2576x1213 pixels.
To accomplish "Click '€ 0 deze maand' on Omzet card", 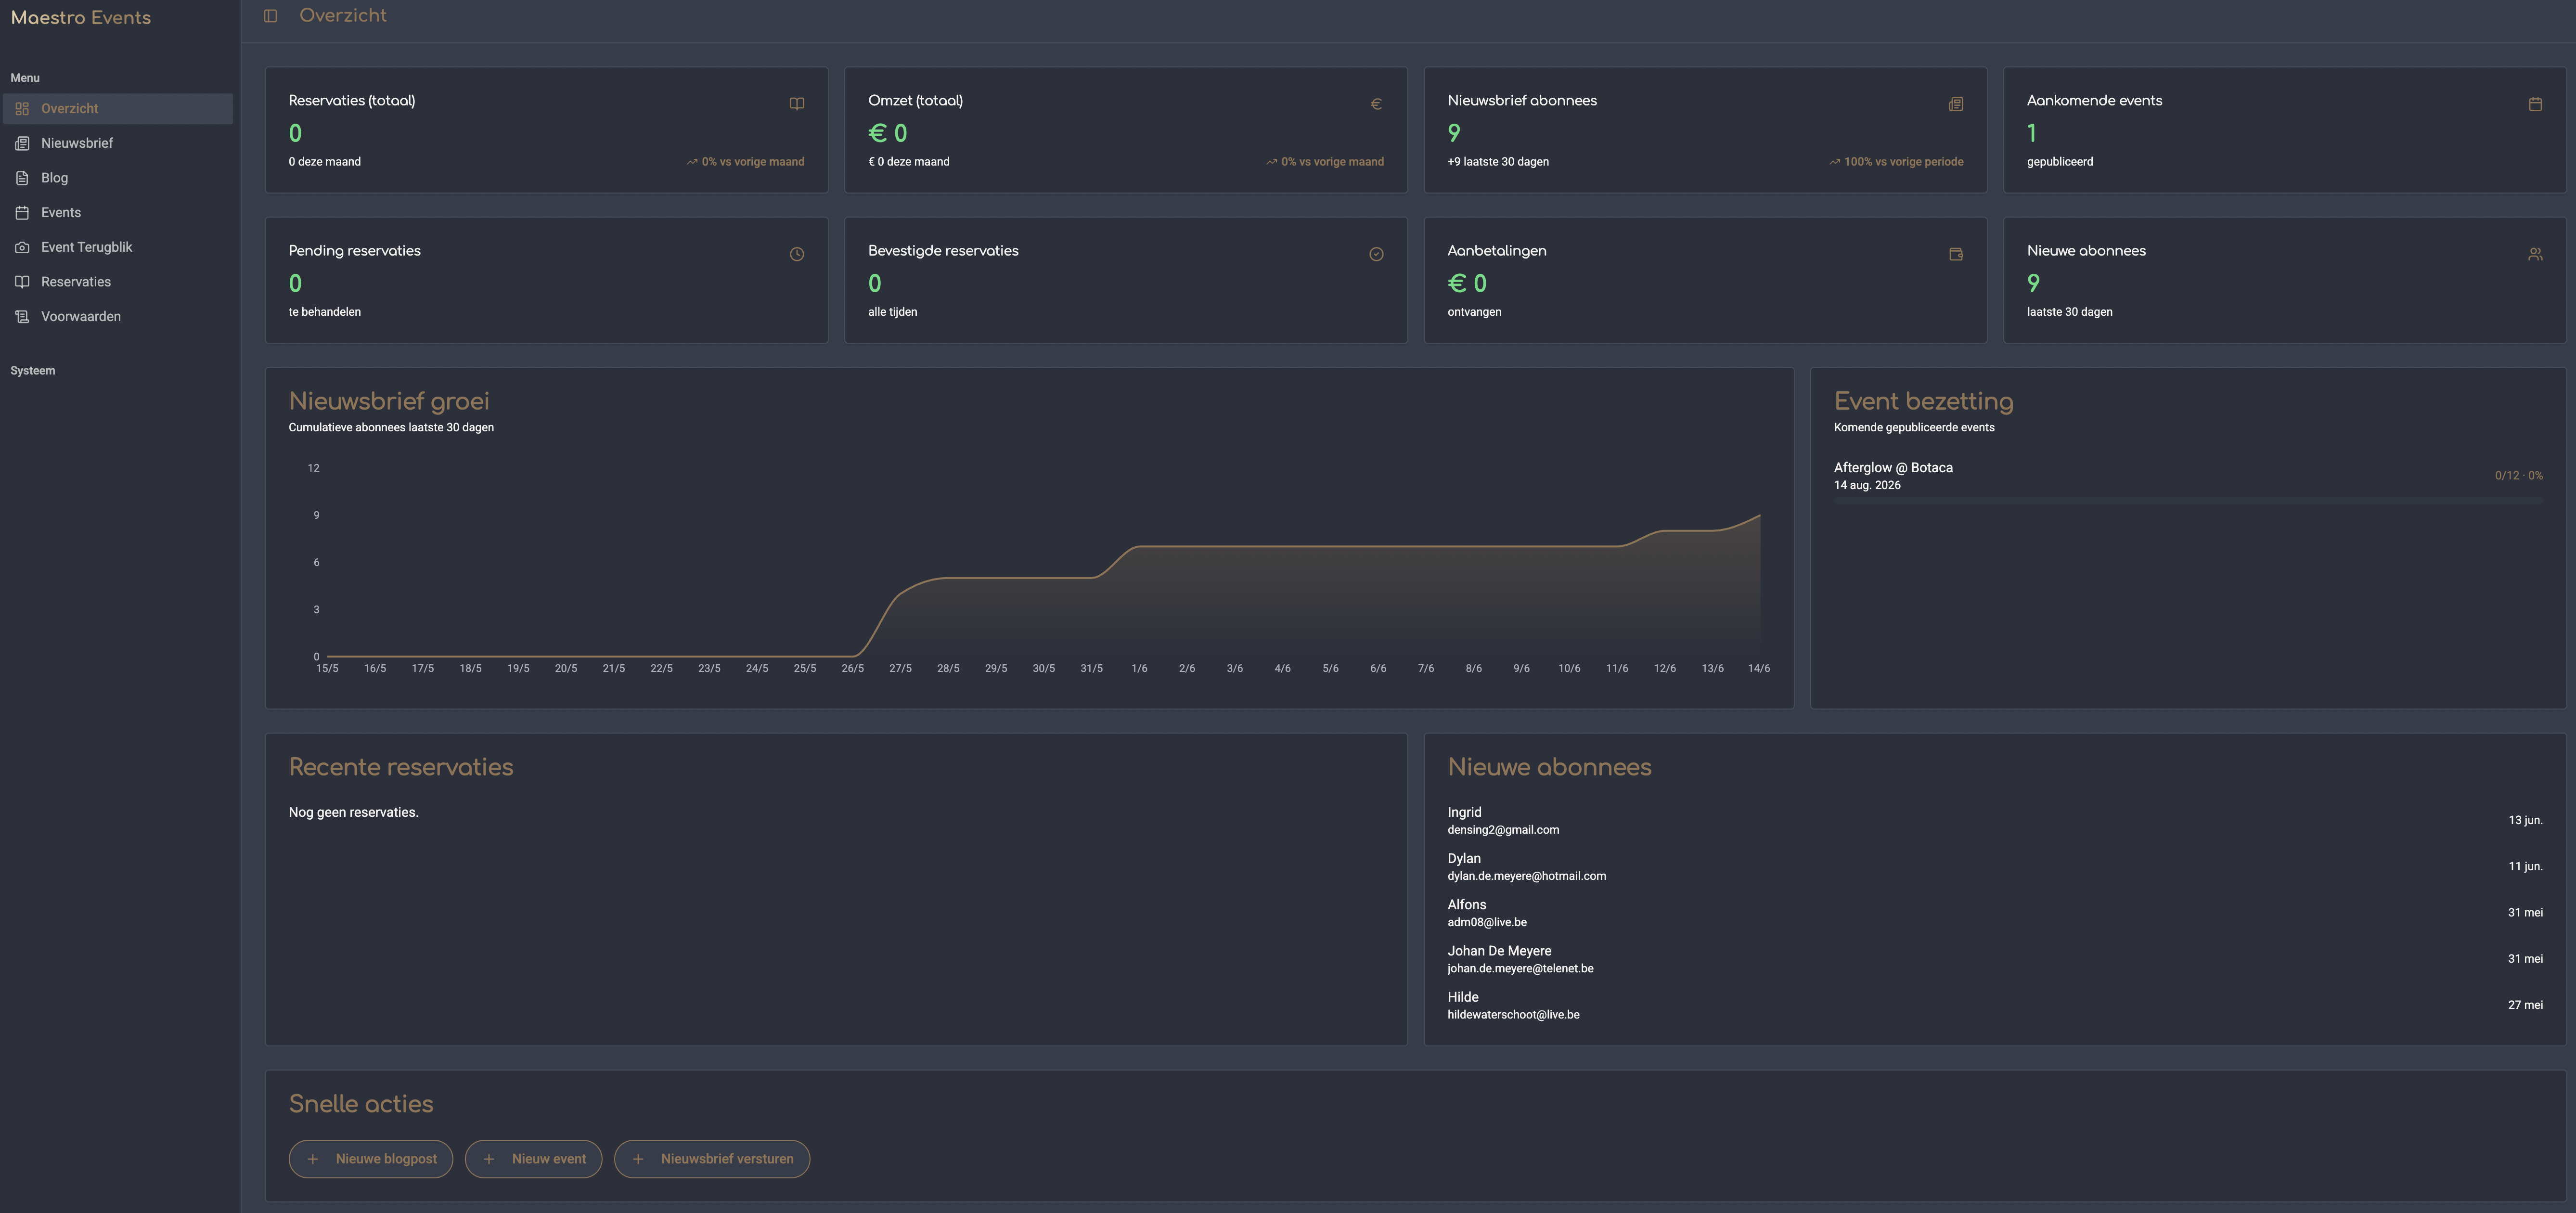I will coord(909,162).
